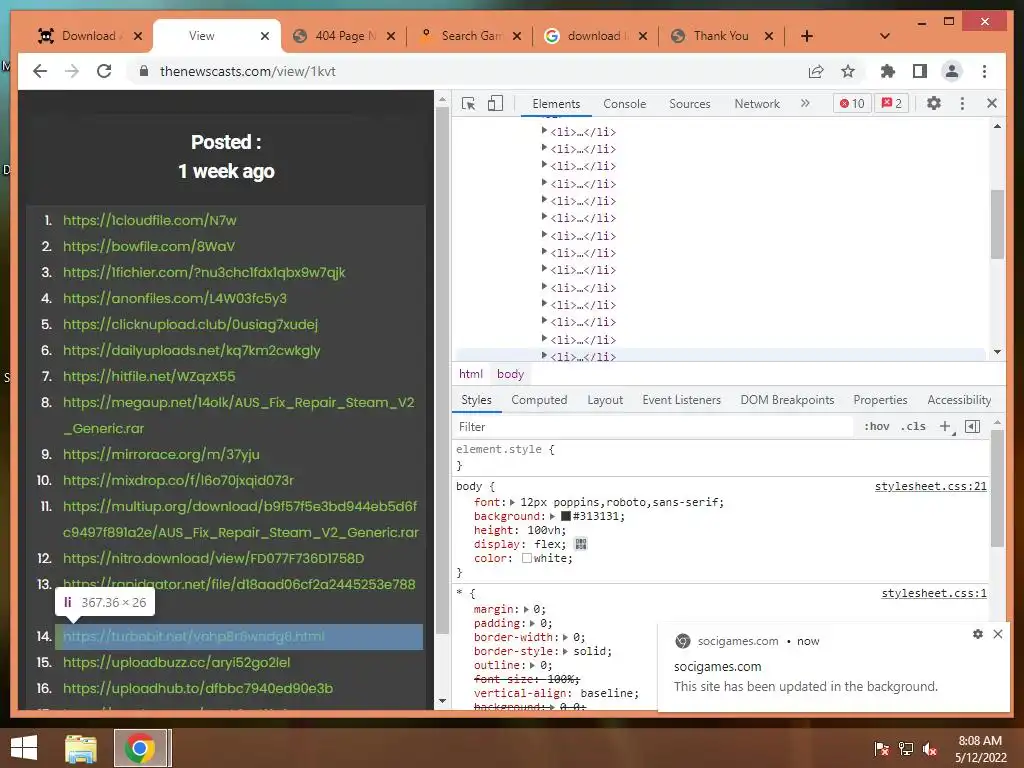This screenshot has height=768, width=1024.
Task: Expand the font shorthand property triangle
Action: tap(513, 502)
